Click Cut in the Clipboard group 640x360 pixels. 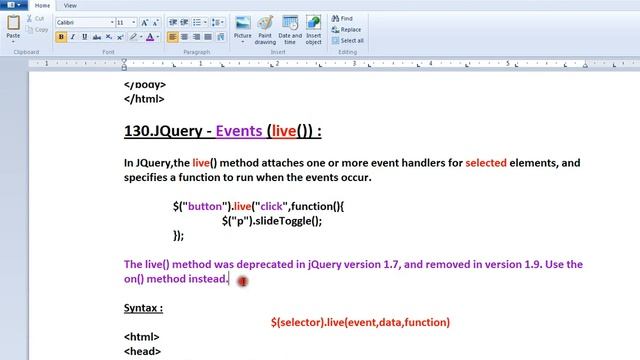[36, 18]
